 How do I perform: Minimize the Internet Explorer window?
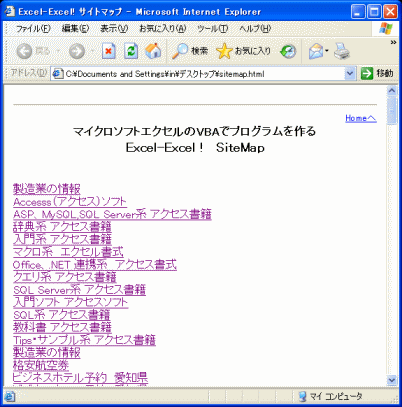(x=358, y=12)
